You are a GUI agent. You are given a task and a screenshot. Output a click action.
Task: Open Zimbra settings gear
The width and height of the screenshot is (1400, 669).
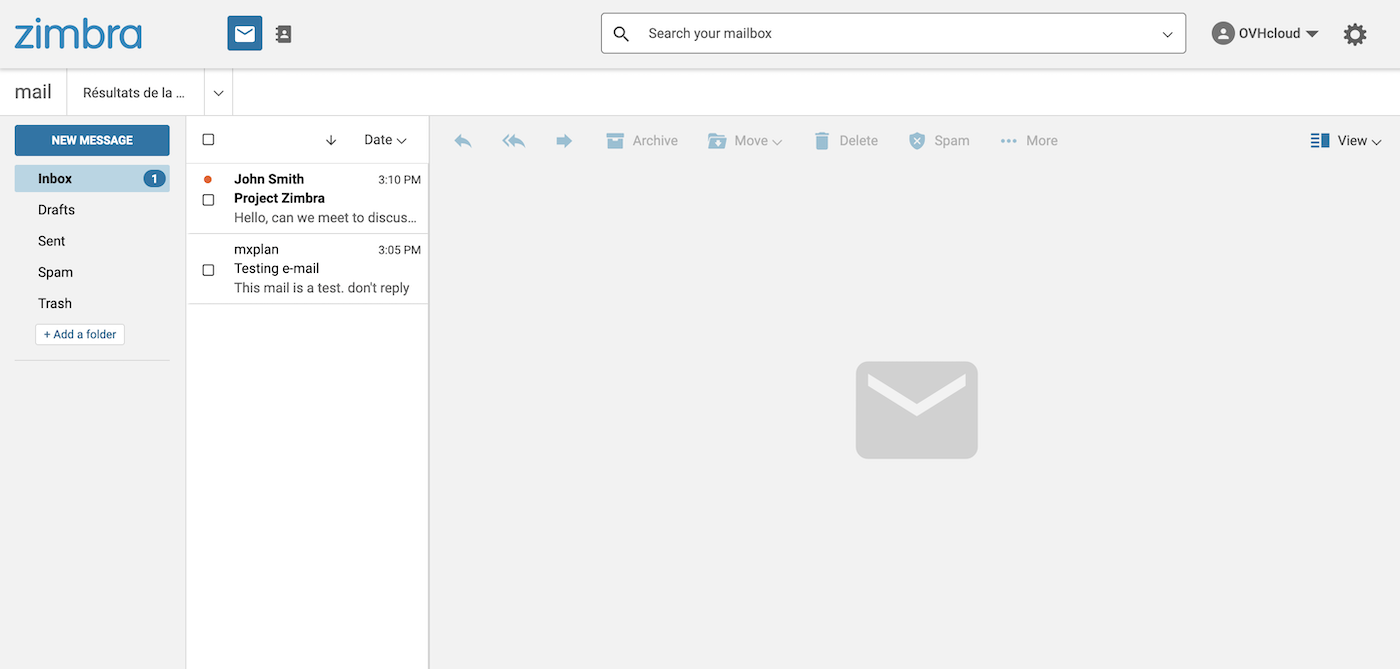pyautogui.click(x=1355, y=33)
